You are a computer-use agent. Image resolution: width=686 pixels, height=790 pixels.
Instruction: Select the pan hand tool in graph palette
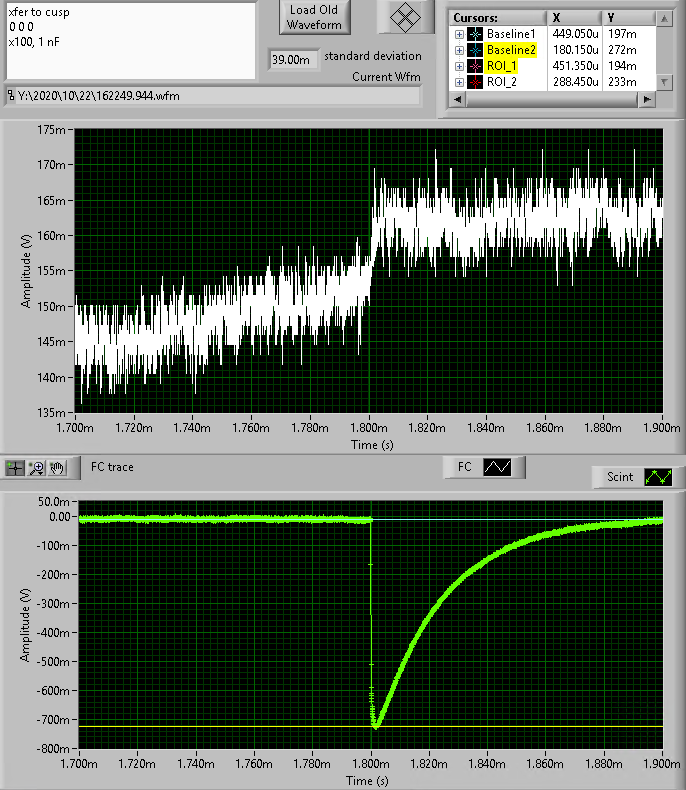point(57,467)
